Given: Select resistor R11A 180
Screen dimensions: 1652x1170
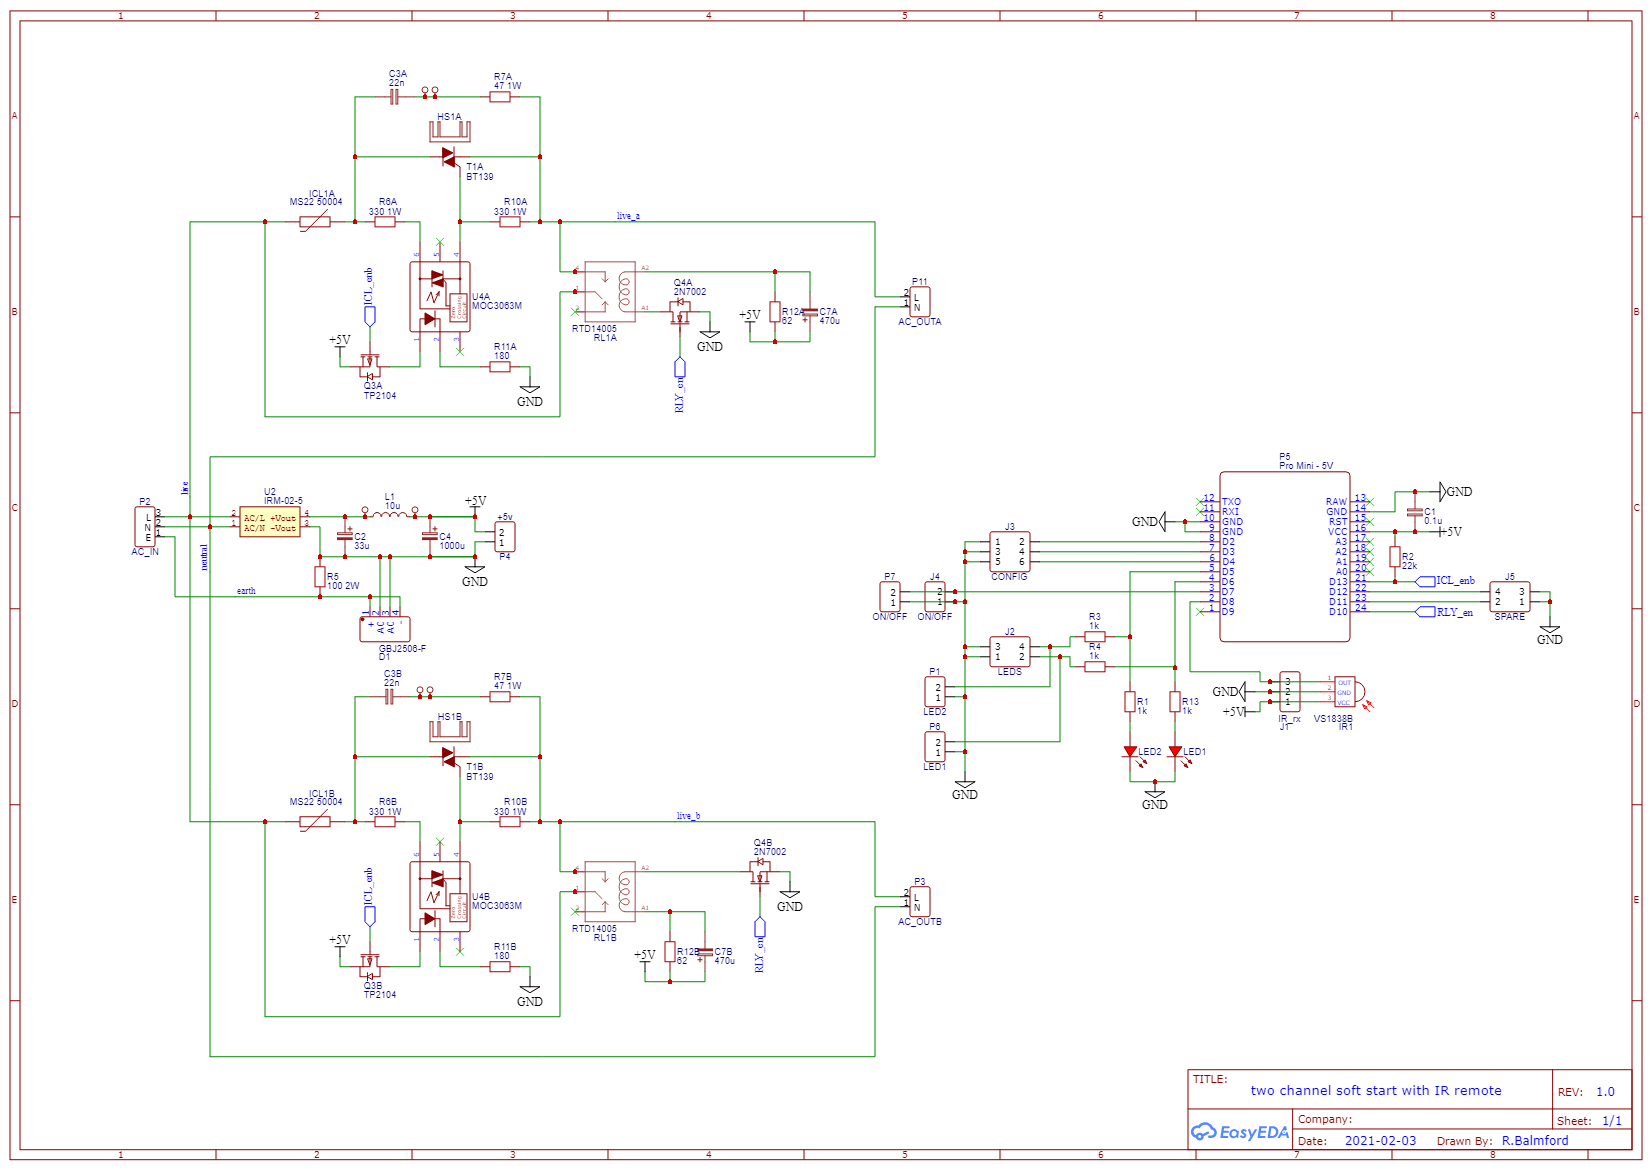Looking at the screenshot, I should [x=500, y=367].
